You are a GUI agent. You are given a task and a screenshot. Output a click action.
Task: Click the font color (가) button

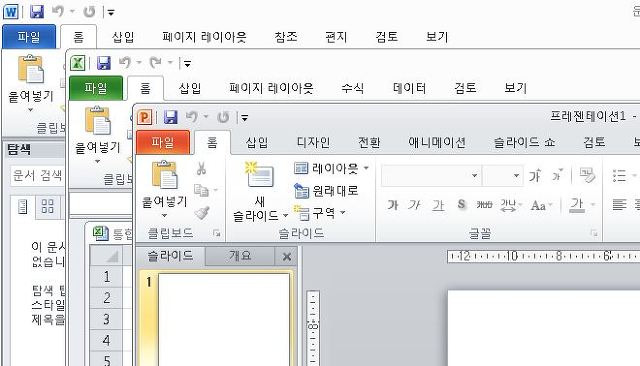(577, 205)
